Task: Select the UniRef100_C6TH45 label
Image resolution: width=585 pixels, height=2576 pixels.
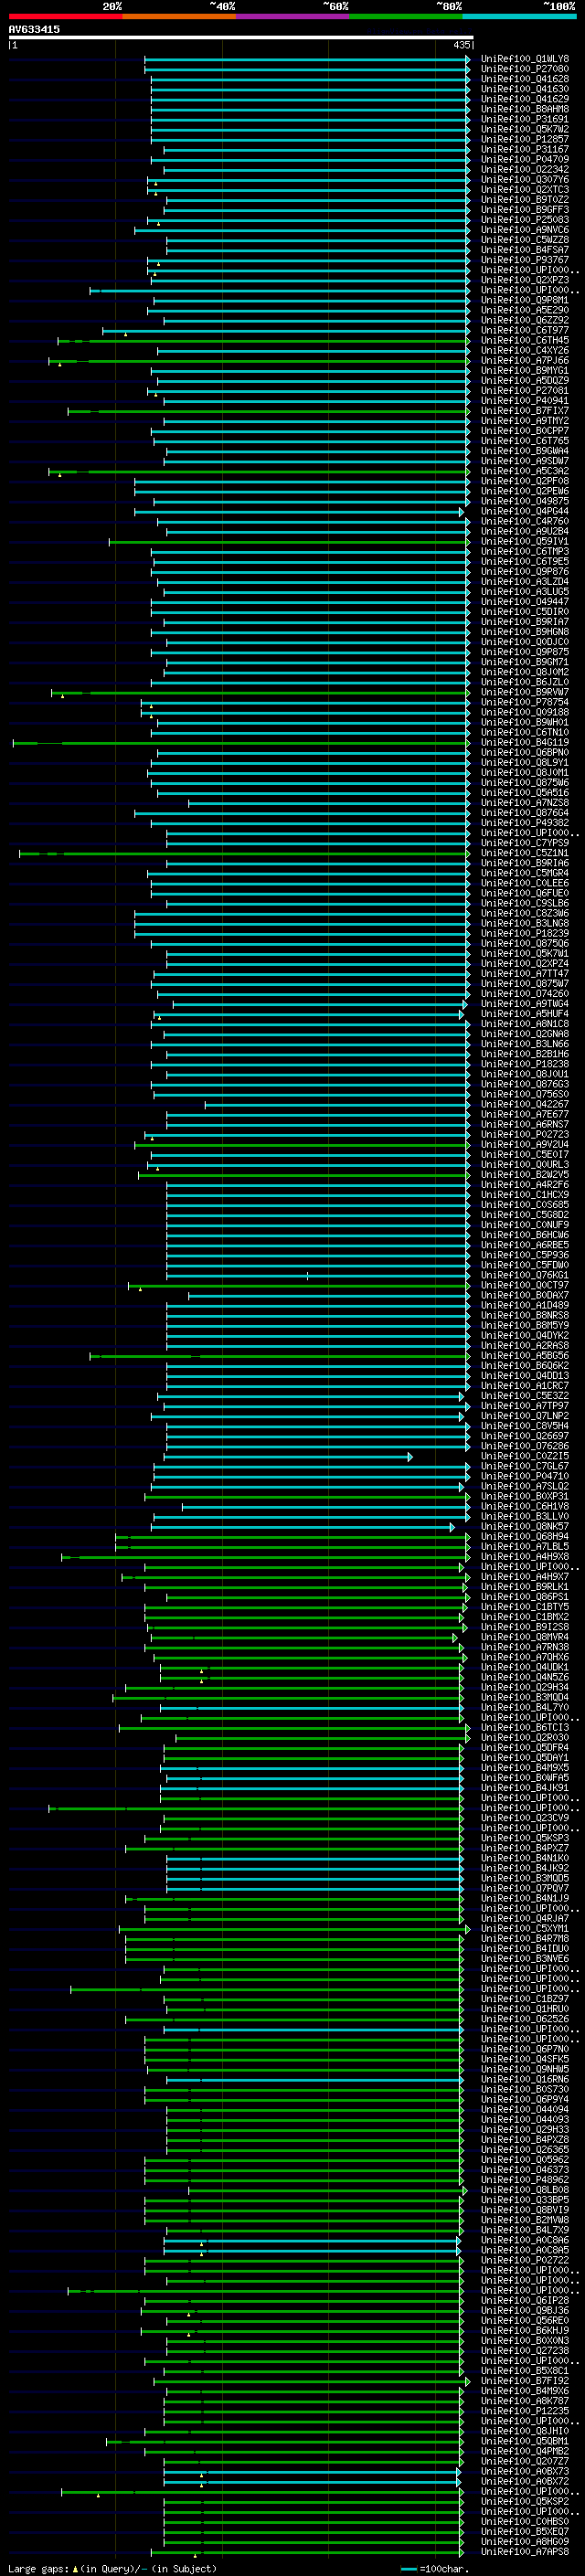Action: 525,340
